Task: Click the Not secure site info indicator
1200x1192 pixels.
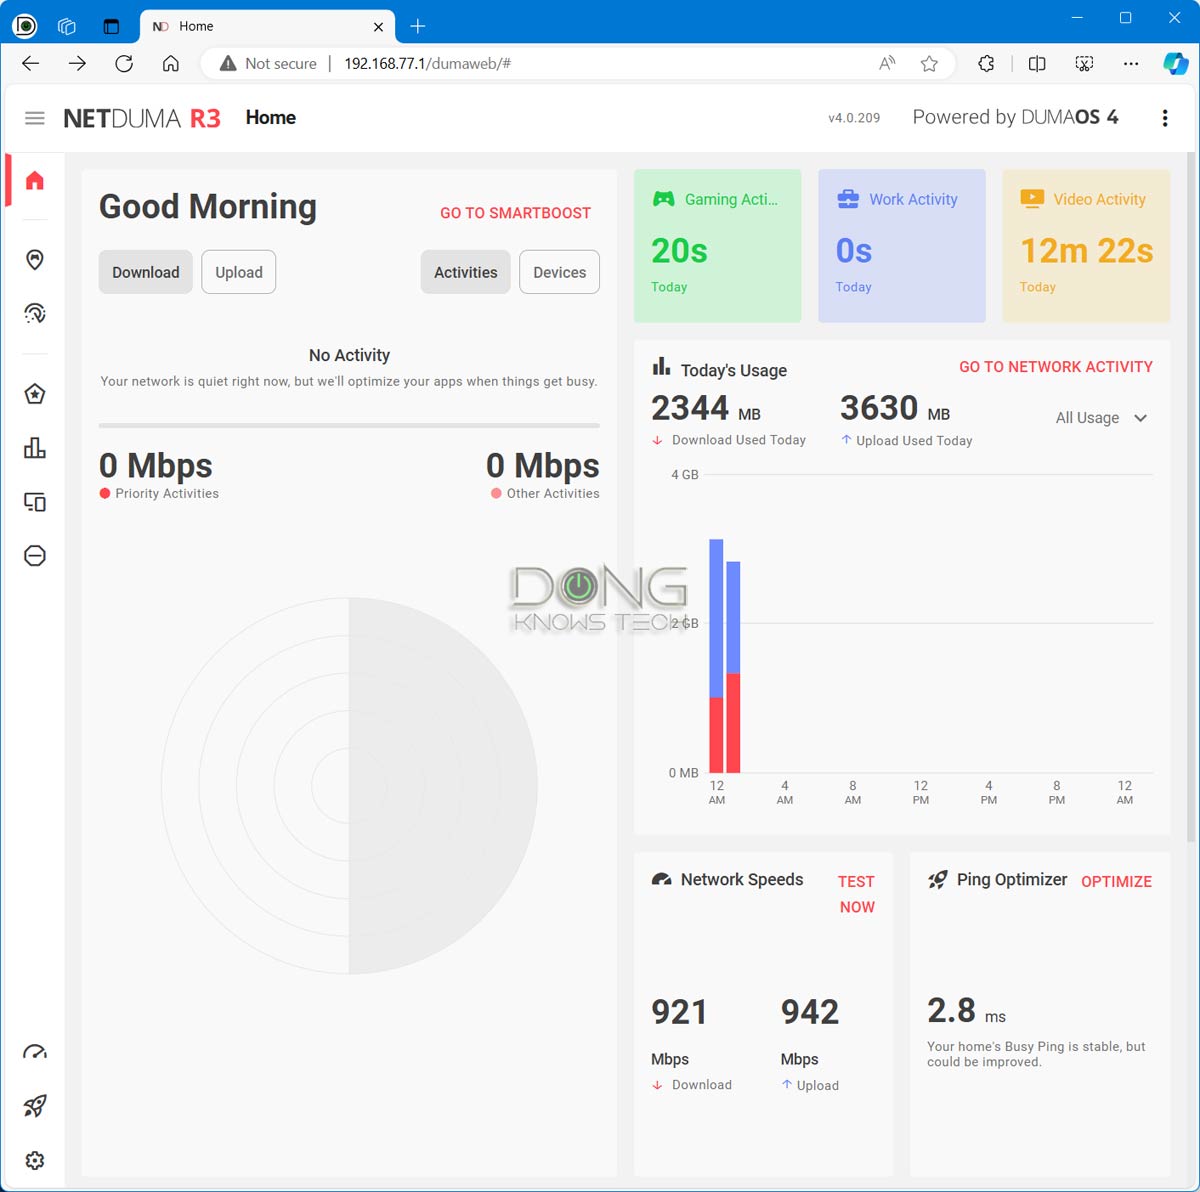Action: tap(268, 63)
